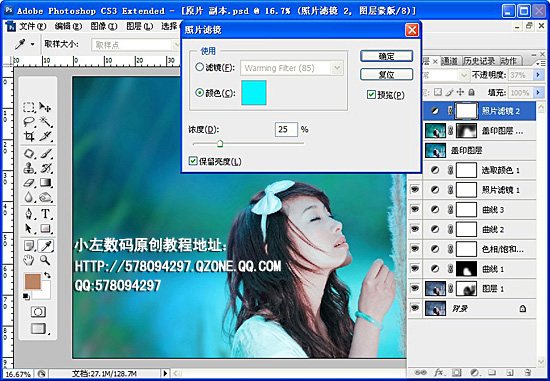Open the 填充 slider arrow
This screenshot has height=381, width=550.
tap(538, 92)
